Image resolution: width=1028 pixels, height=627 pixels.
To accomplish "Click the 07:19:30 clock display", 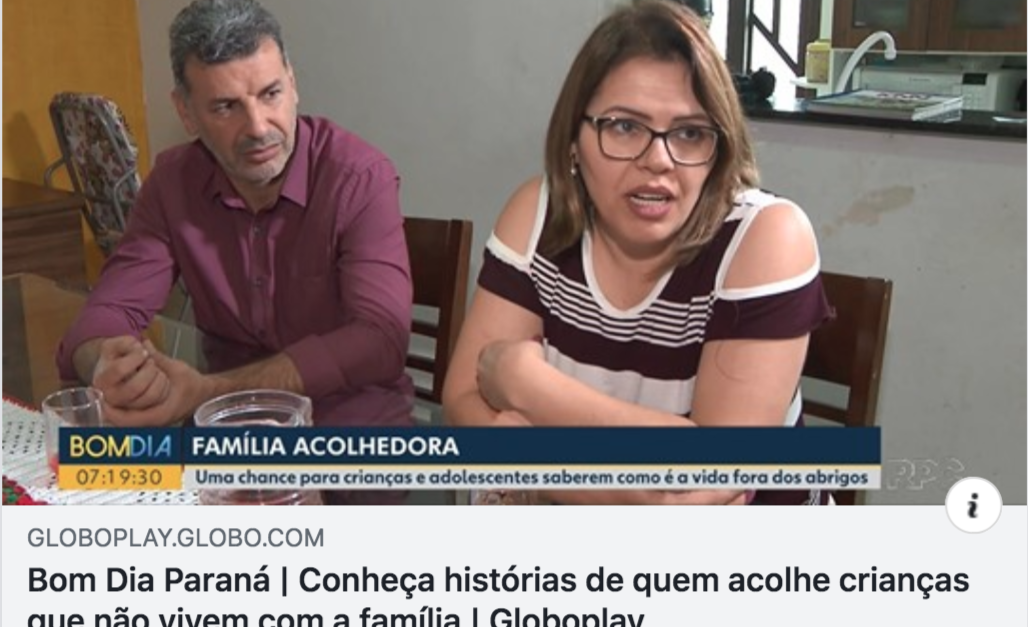I will tap(119, 477).
